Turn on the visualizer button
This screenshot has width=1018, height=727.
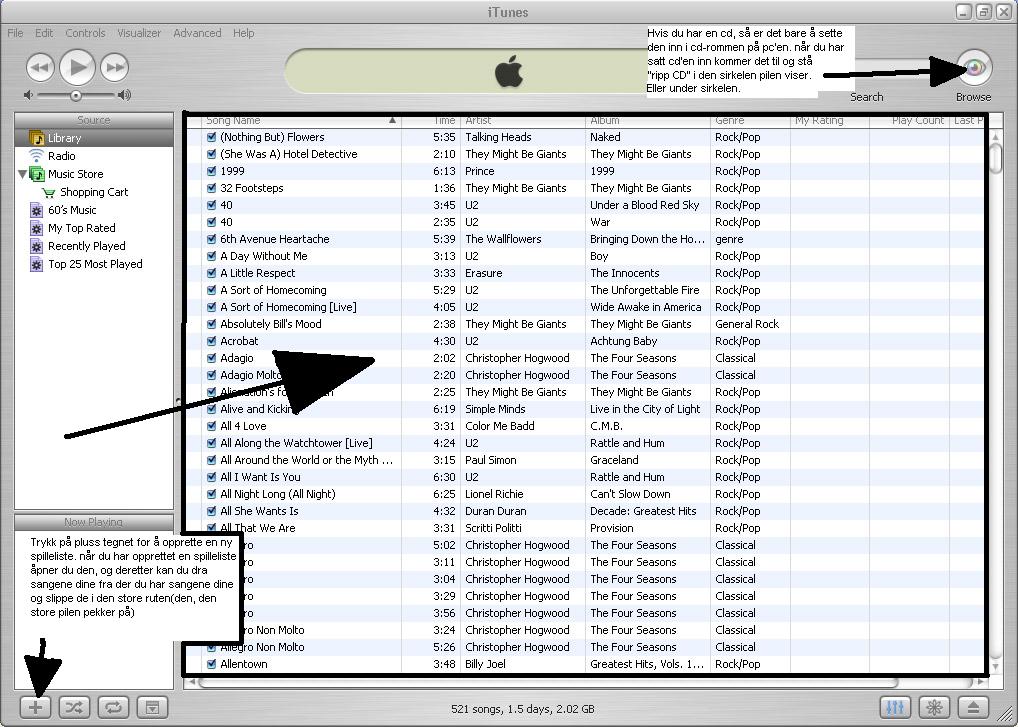[934, 708]
